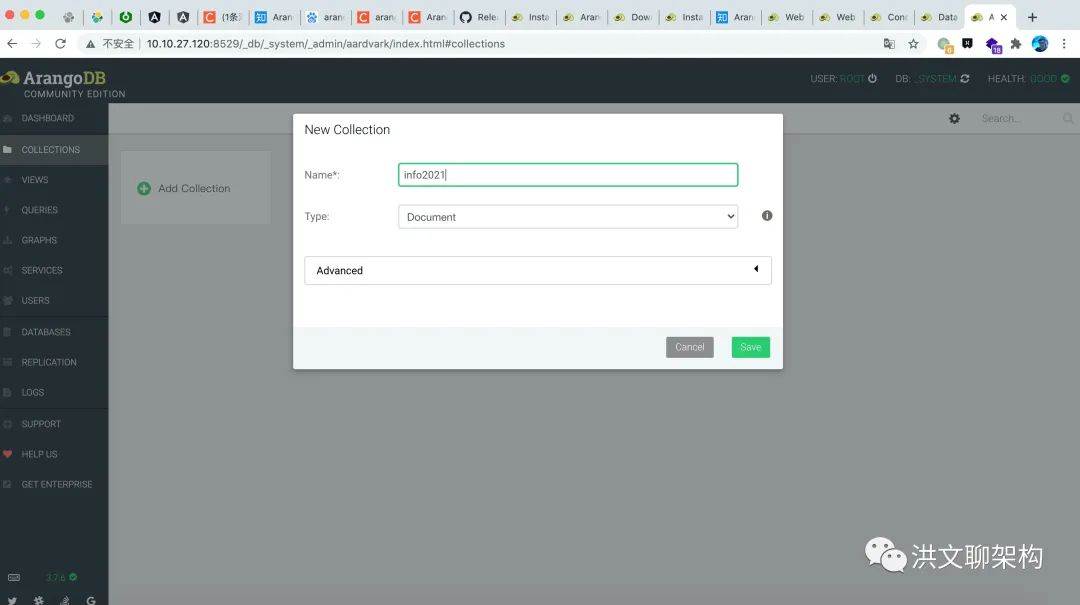Switch to the GitHub Rele browser tab
The image size is (1080, 605).
point(479,17)
